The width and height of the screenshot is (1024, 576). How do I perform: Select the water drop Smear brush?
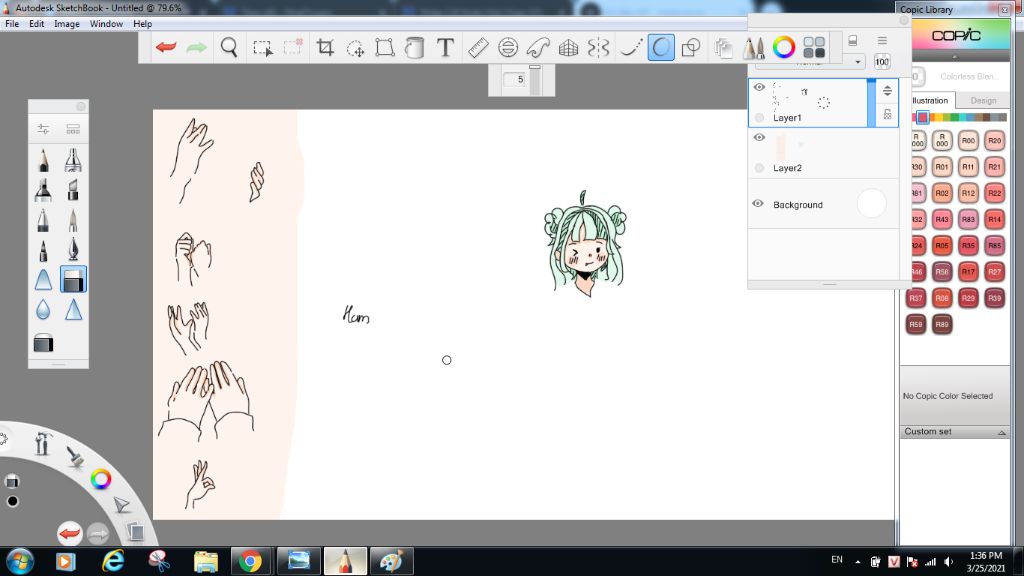click(43, 309)
